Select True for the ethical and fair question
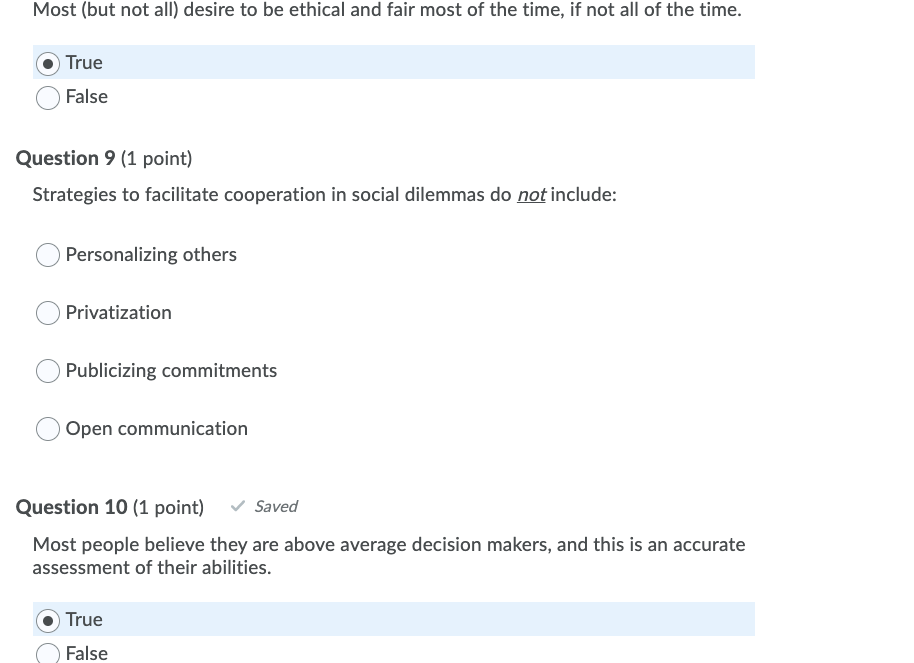The height and width of the screenshot is (663, 914). 48,63
